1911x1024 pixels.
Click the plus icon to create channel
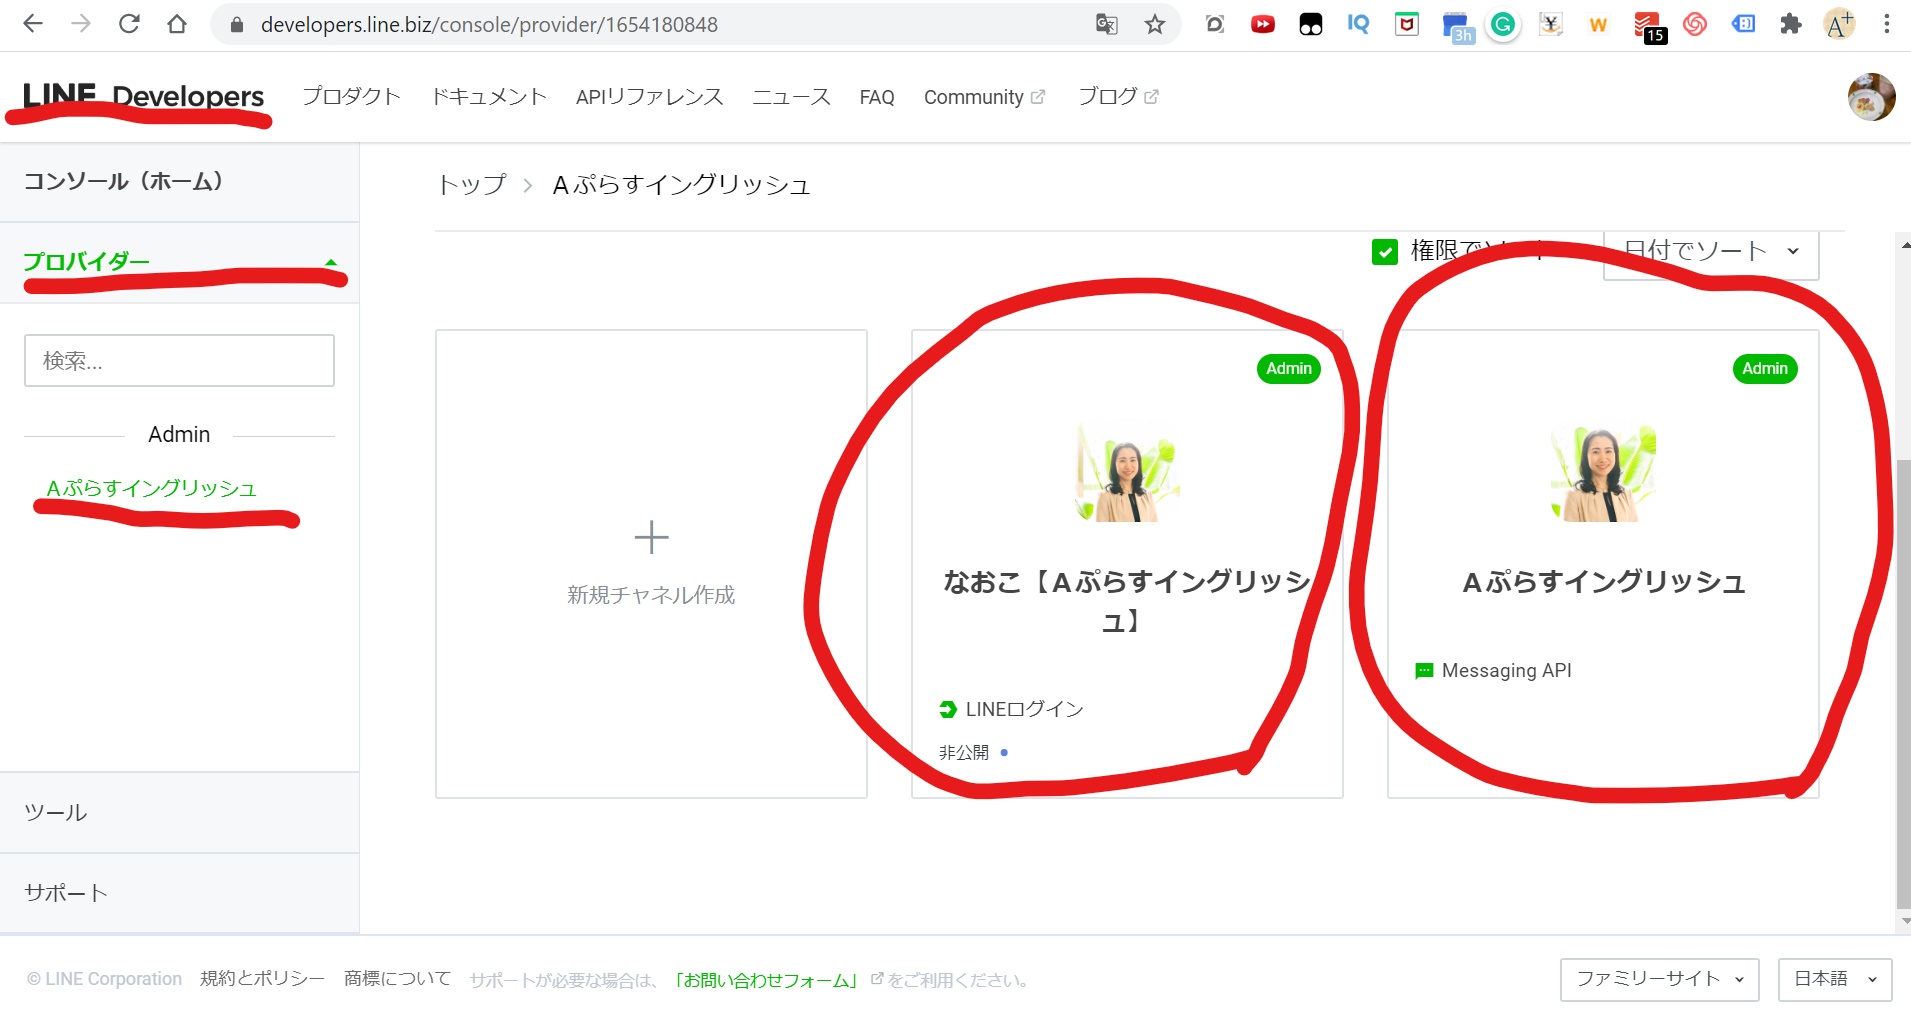tap(651, 537)
